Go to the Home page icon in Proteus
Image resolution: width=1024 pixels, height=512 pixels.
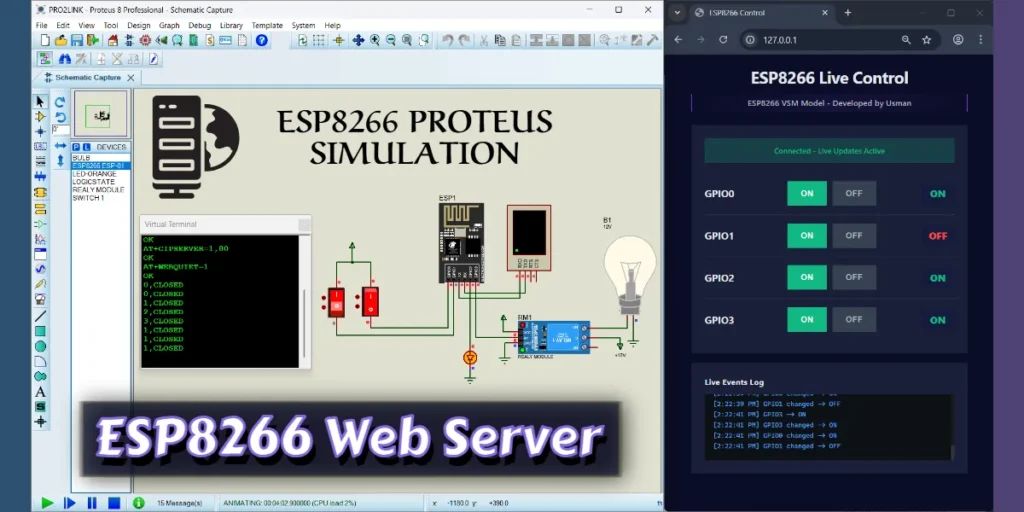[x=113, y=40]
